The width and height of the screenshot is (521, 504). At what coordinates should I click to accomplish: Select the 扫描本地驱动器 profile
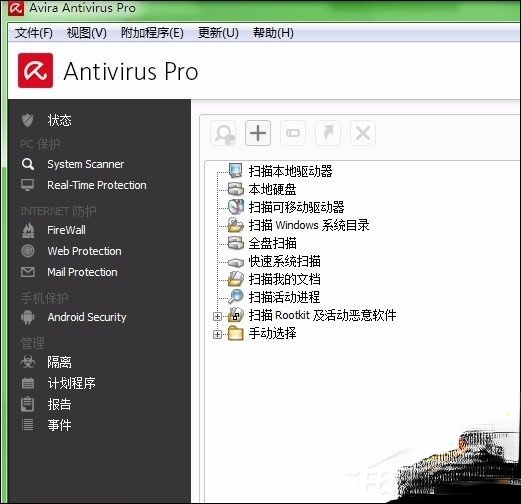coord(291,171)
